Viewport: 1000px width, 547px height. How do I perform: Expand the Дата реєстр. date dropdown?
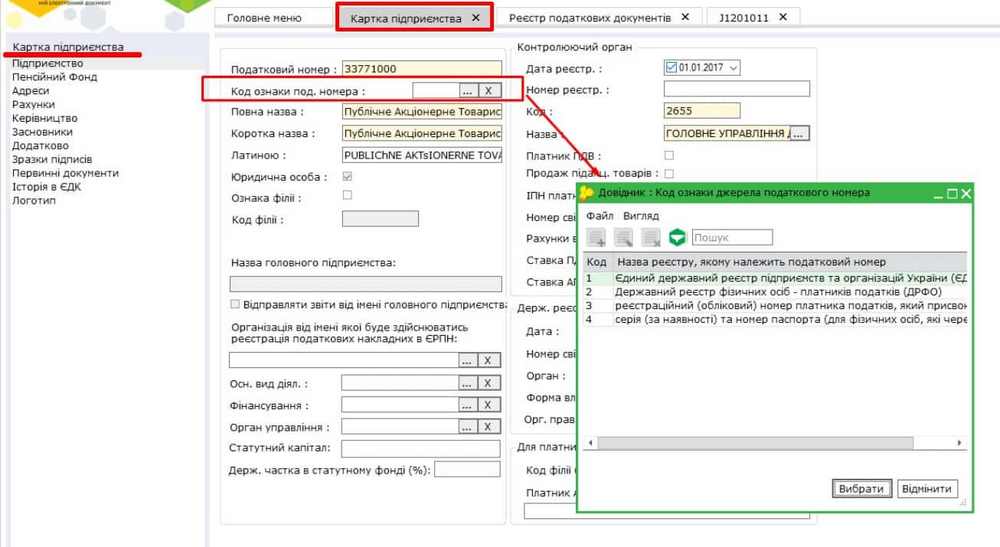734,68
